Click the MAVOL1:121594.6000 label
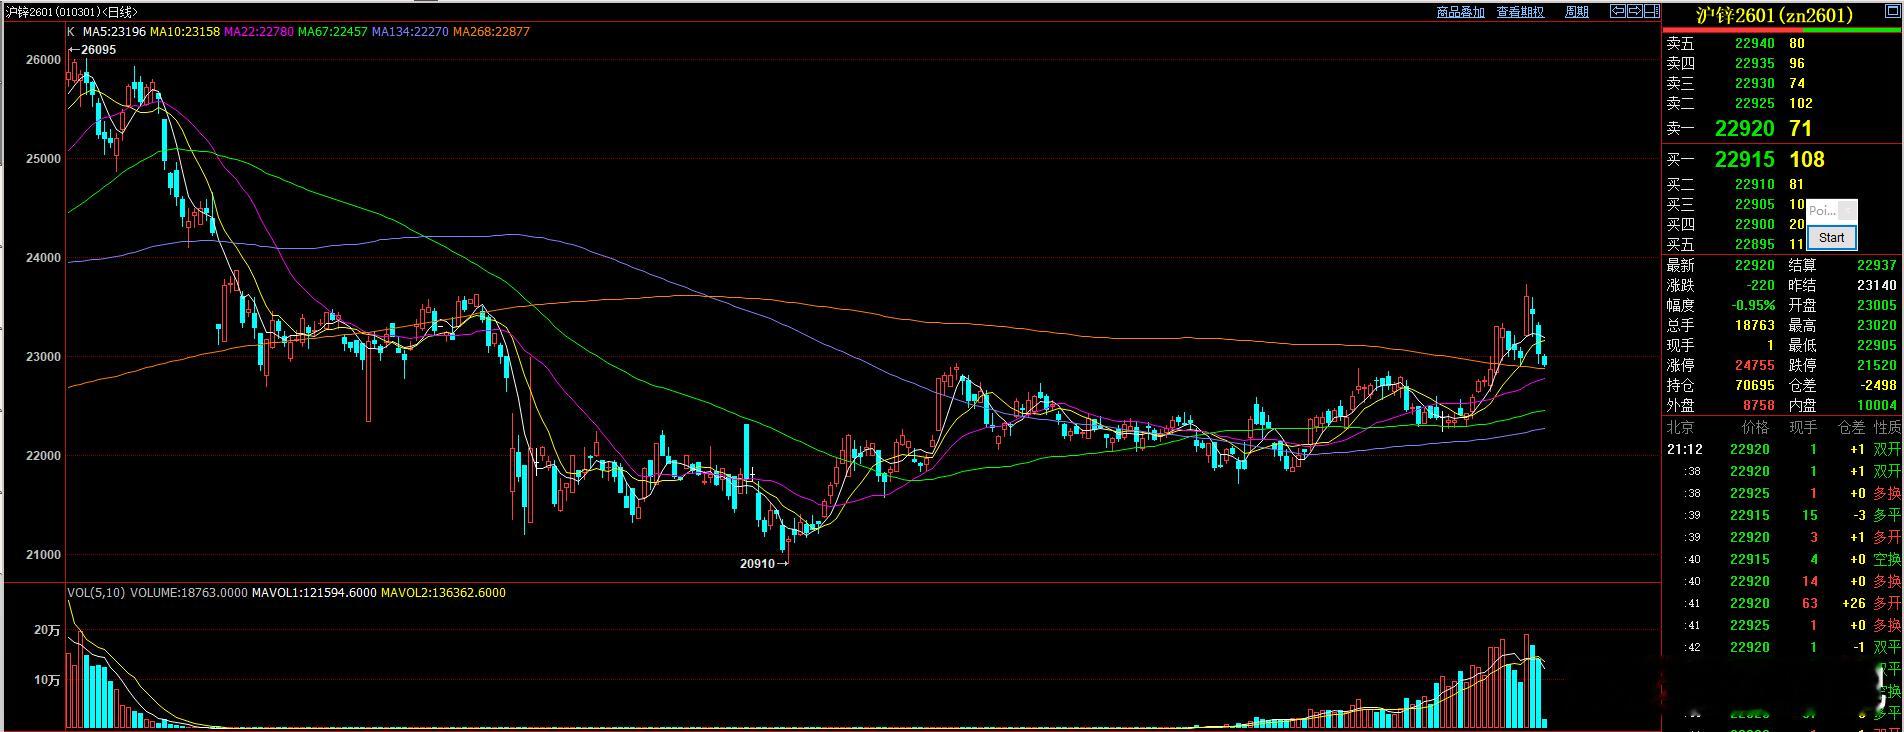The height and width of the screenshot is (732, 1904). 314,593
